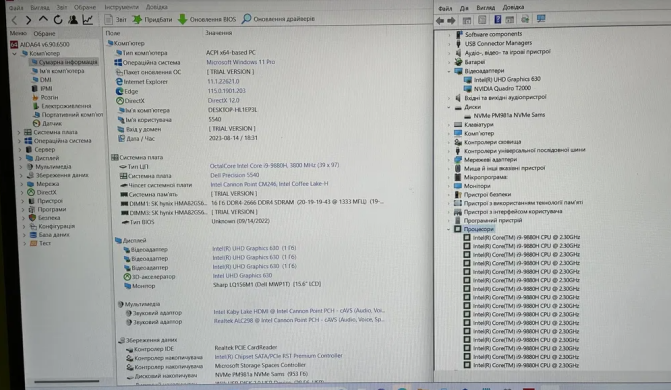Click the AIDA64 back navigation arrow

(15, 20)
